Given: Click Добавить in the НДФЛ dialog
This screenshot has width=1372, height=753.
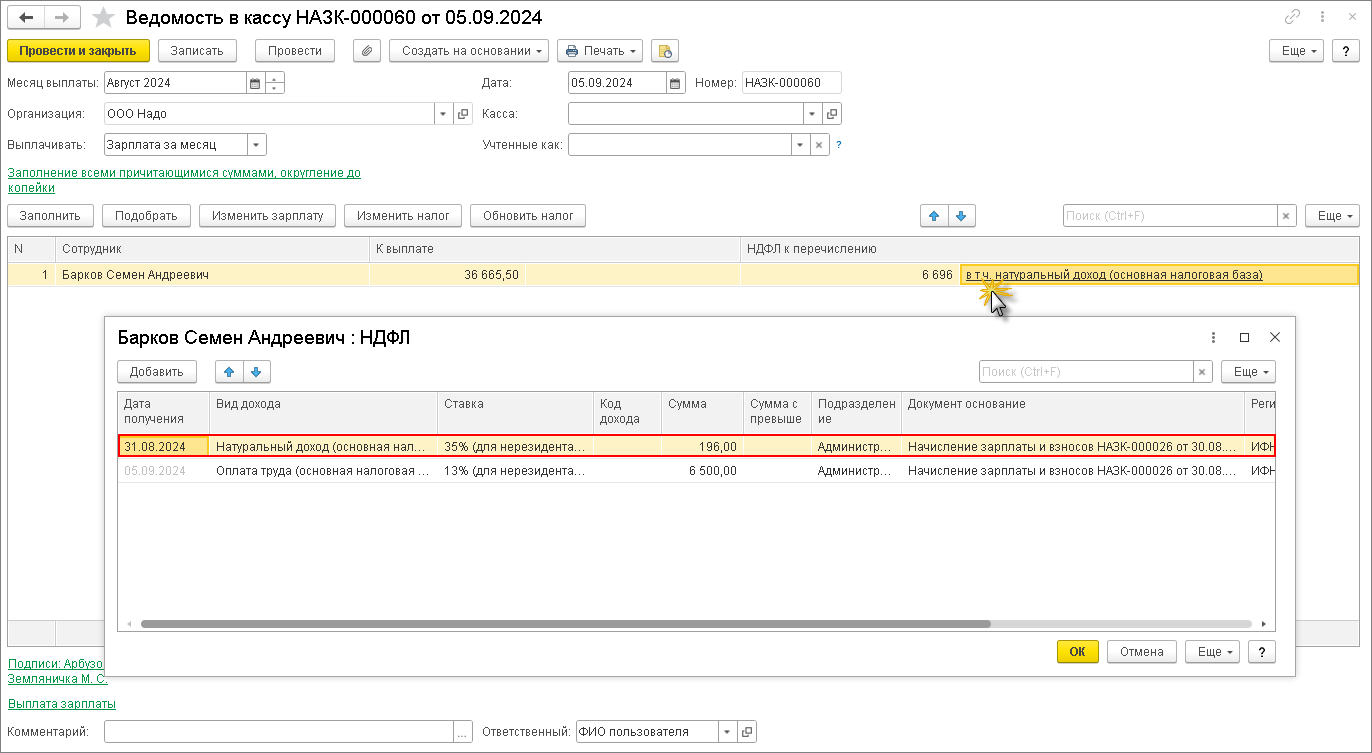Looking at the screenshot, I should click(x=157, y=371).
